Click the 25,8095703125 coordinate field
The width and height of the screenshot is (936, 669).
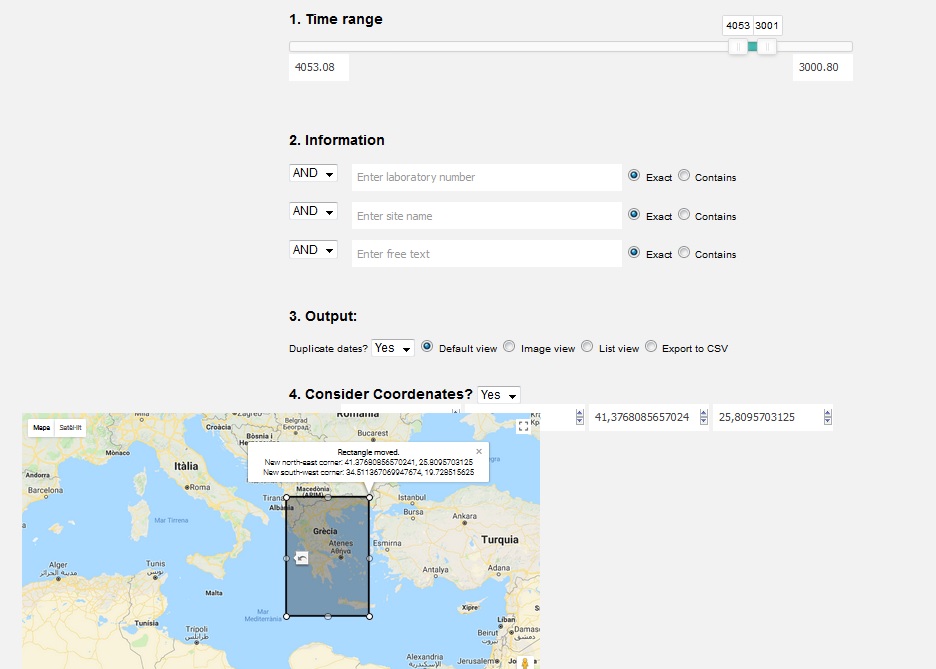click(x=772, y=417)
